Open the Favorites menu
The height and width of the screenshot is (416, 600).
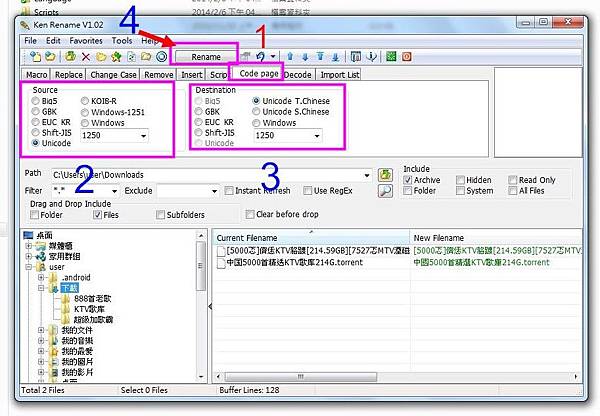point(86,41)
